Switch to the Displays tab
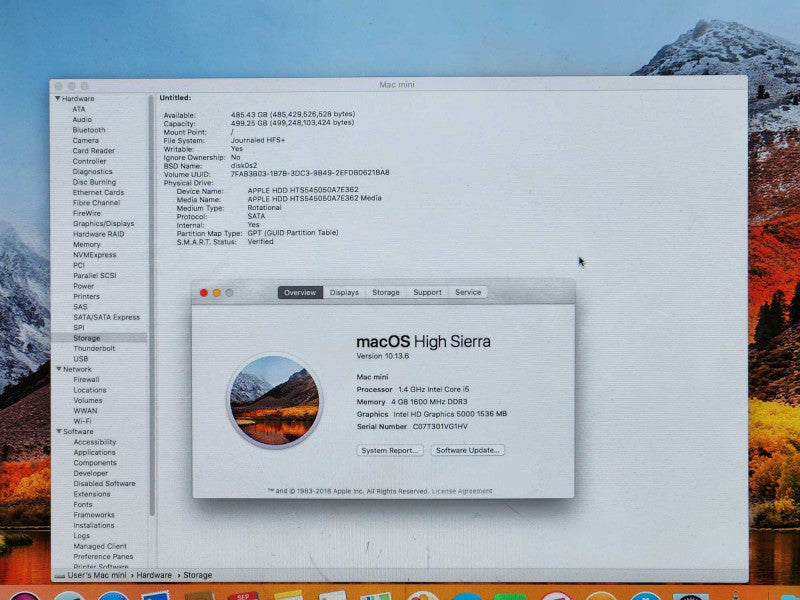The width and height of the screenshot is (800, 600). (x=344, y=292)
